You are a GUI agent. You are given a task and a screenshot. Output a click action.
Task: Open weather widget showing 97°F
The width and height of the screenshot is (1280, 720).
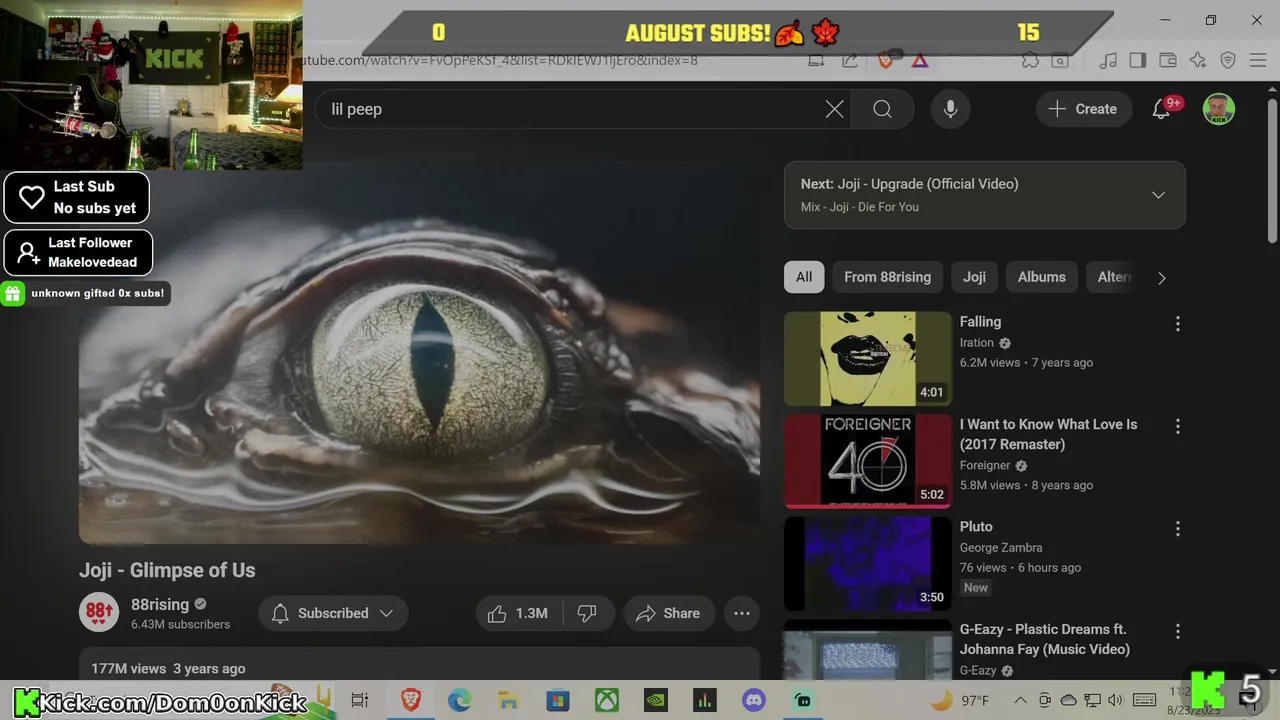pos(960,700)
